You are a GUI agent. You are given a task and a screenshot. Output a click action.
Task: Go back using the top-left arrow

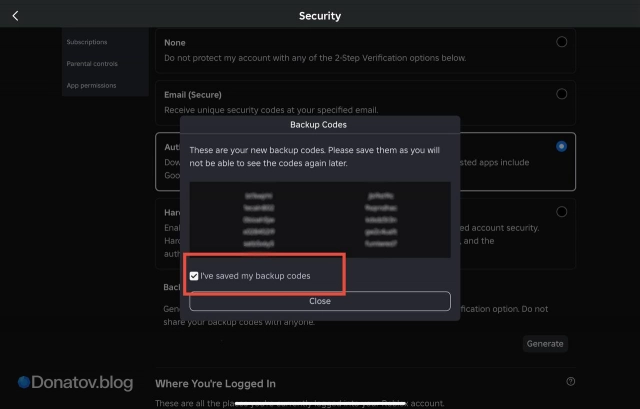pos(15,16)
